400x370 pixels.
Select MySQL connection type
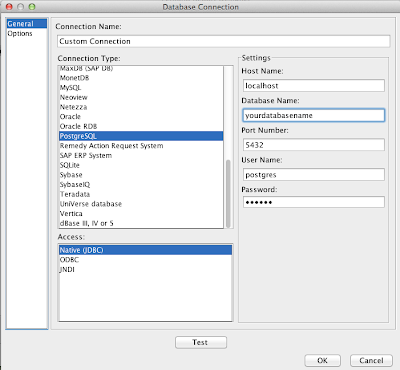[141, 88]
